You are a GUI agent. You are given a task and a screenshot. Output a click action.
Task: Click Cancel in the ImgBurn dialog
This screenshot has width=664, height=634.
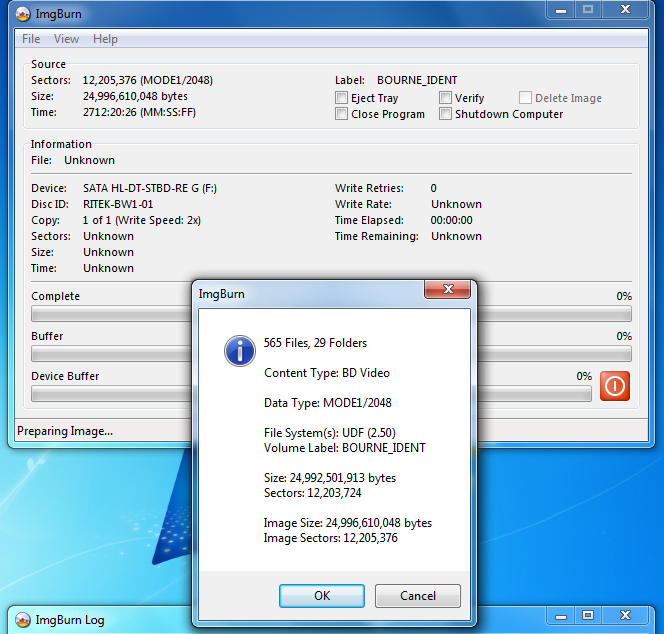[418, 596]
